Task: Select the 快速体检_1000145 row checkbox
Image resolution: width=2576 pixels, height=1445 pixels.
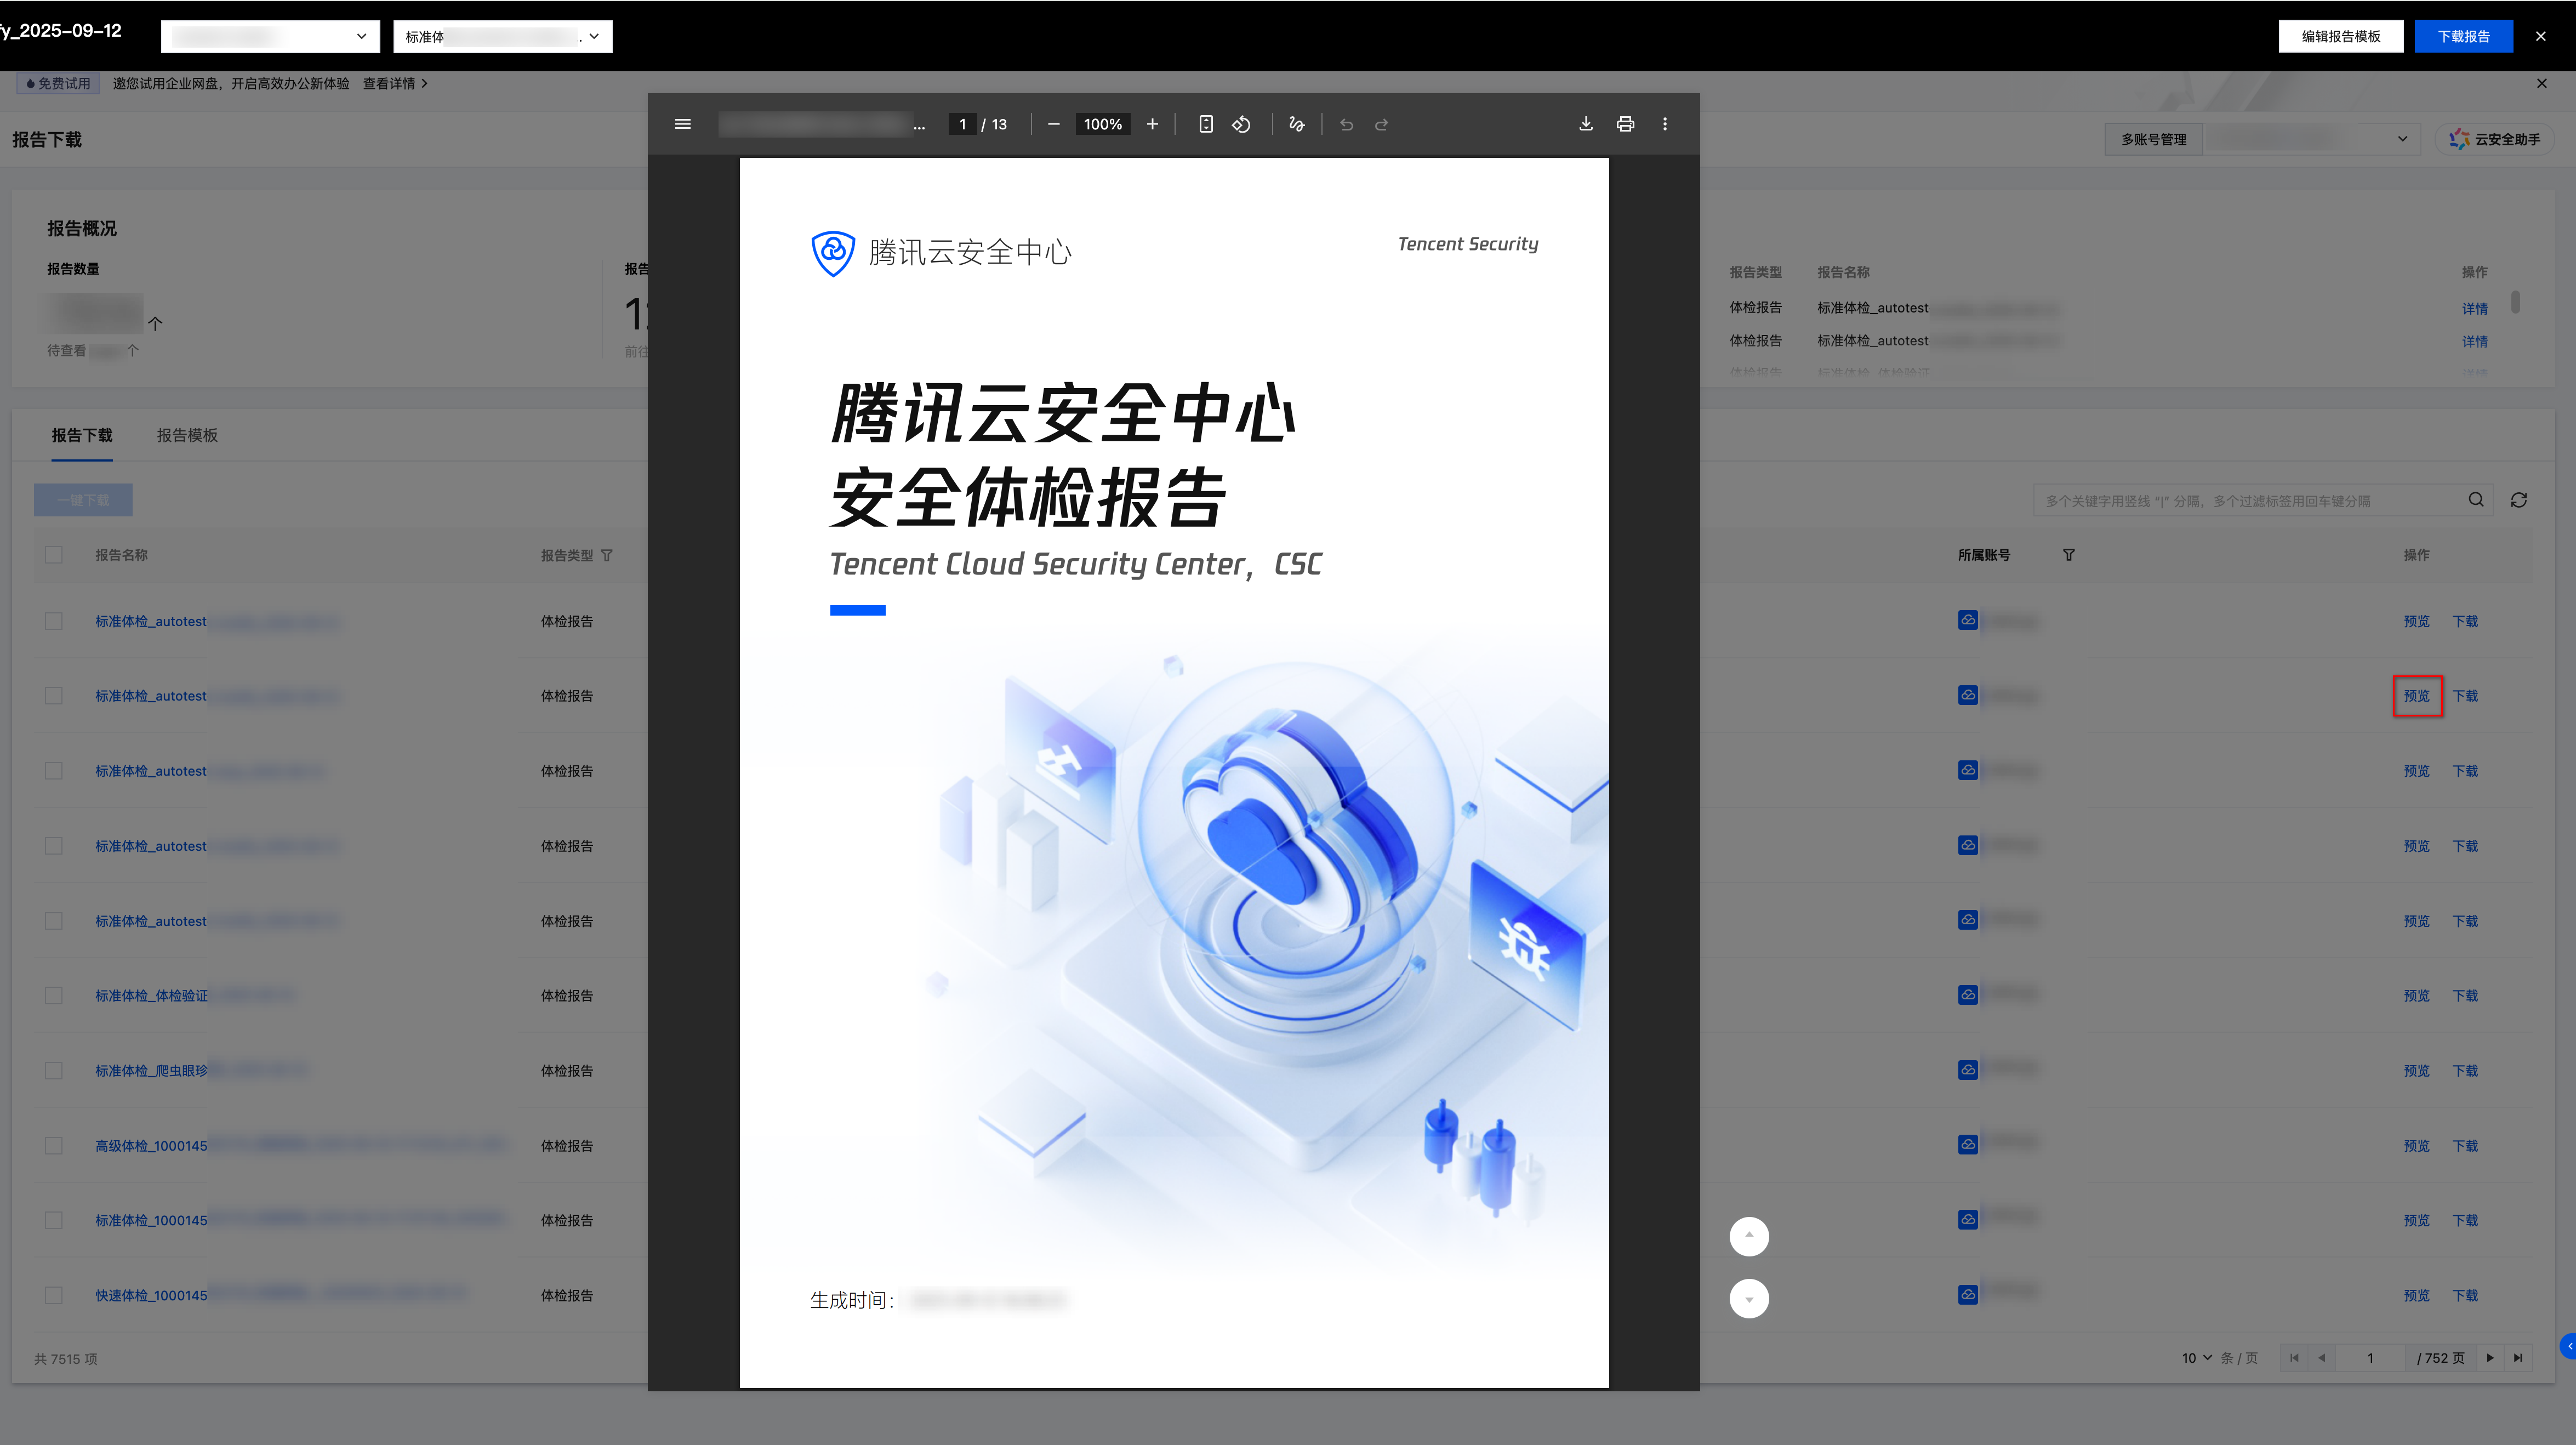Action: 54,1295
